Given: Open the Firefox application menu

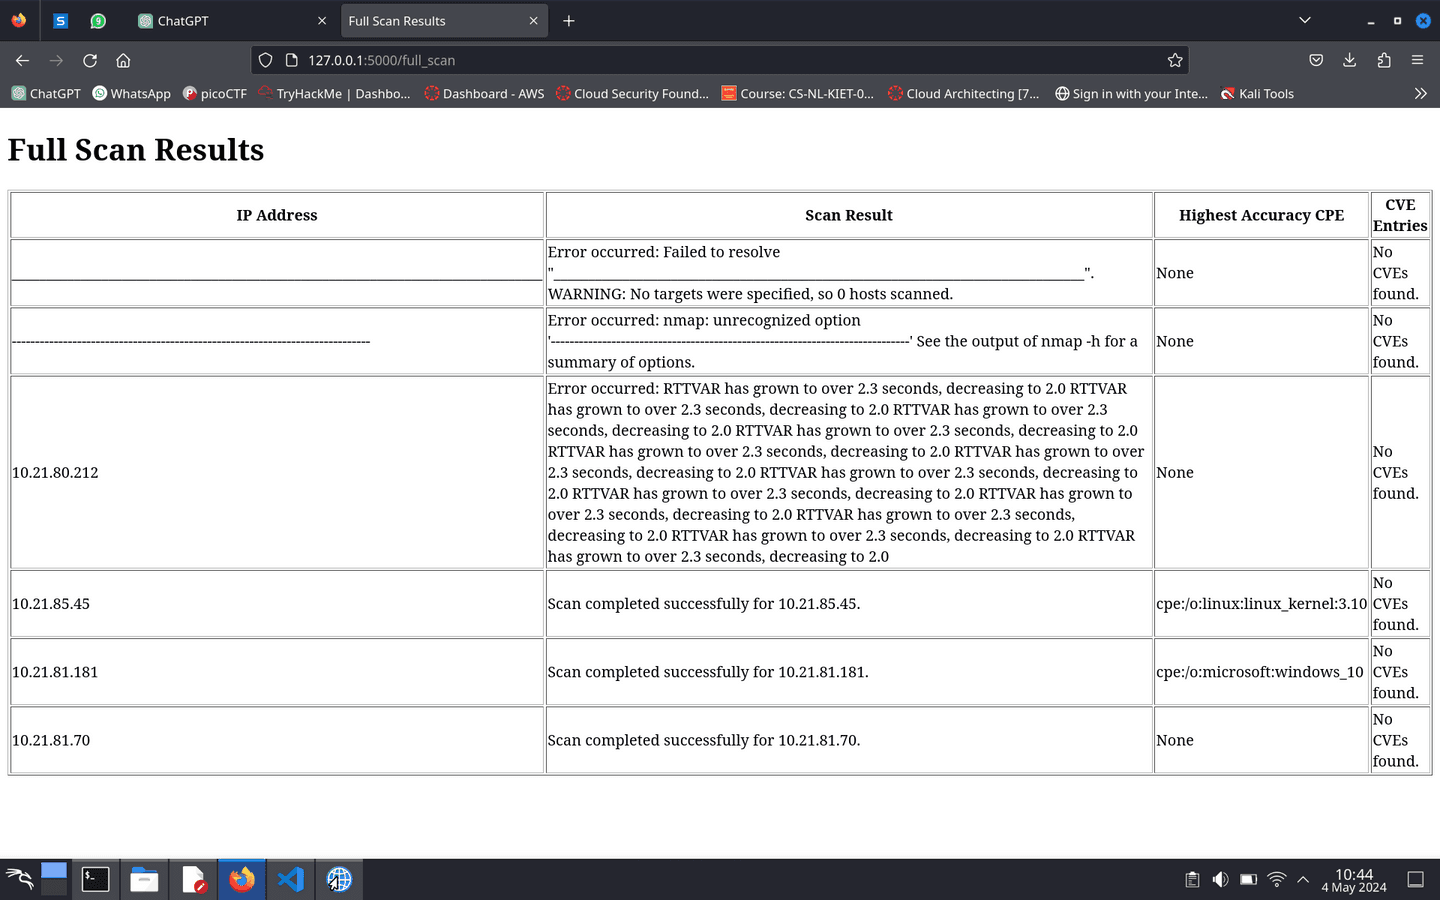Looking at the screenshot, I should (x=1417, y=60).
